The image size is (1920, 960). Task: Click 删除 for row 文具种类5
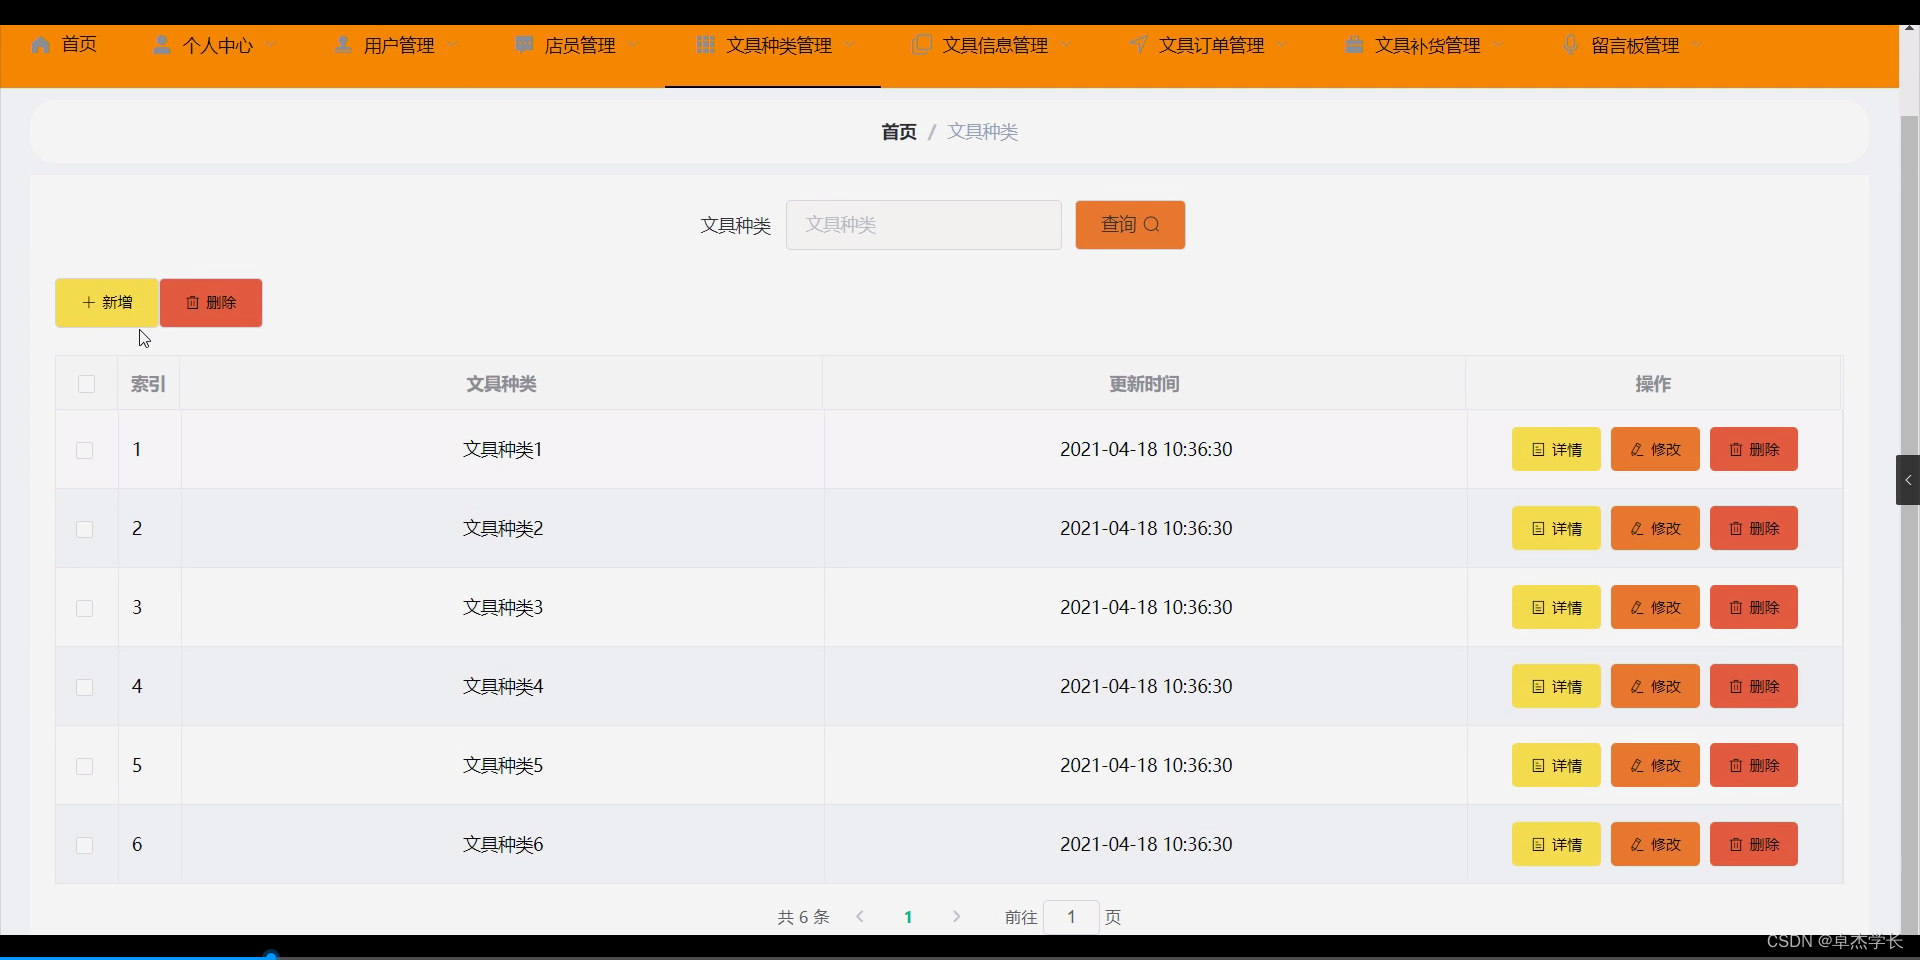pos(1754,765)
